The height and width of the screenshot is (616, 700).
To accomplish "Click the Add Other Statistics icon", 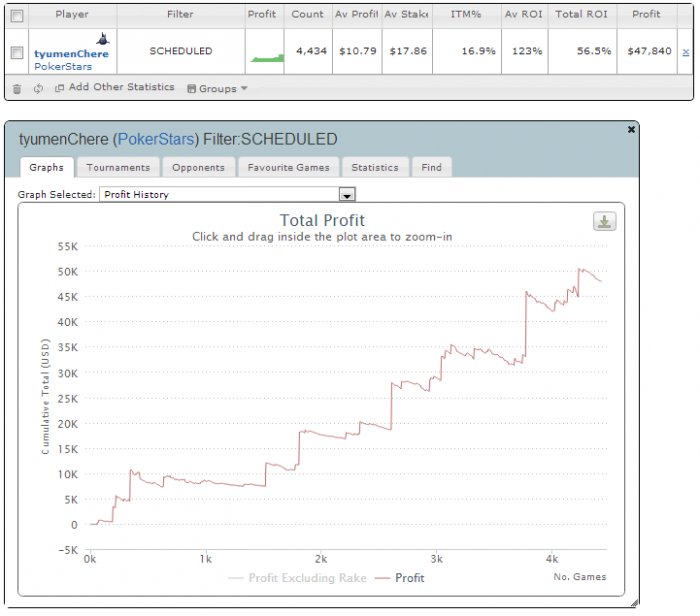I will point(59,88).
